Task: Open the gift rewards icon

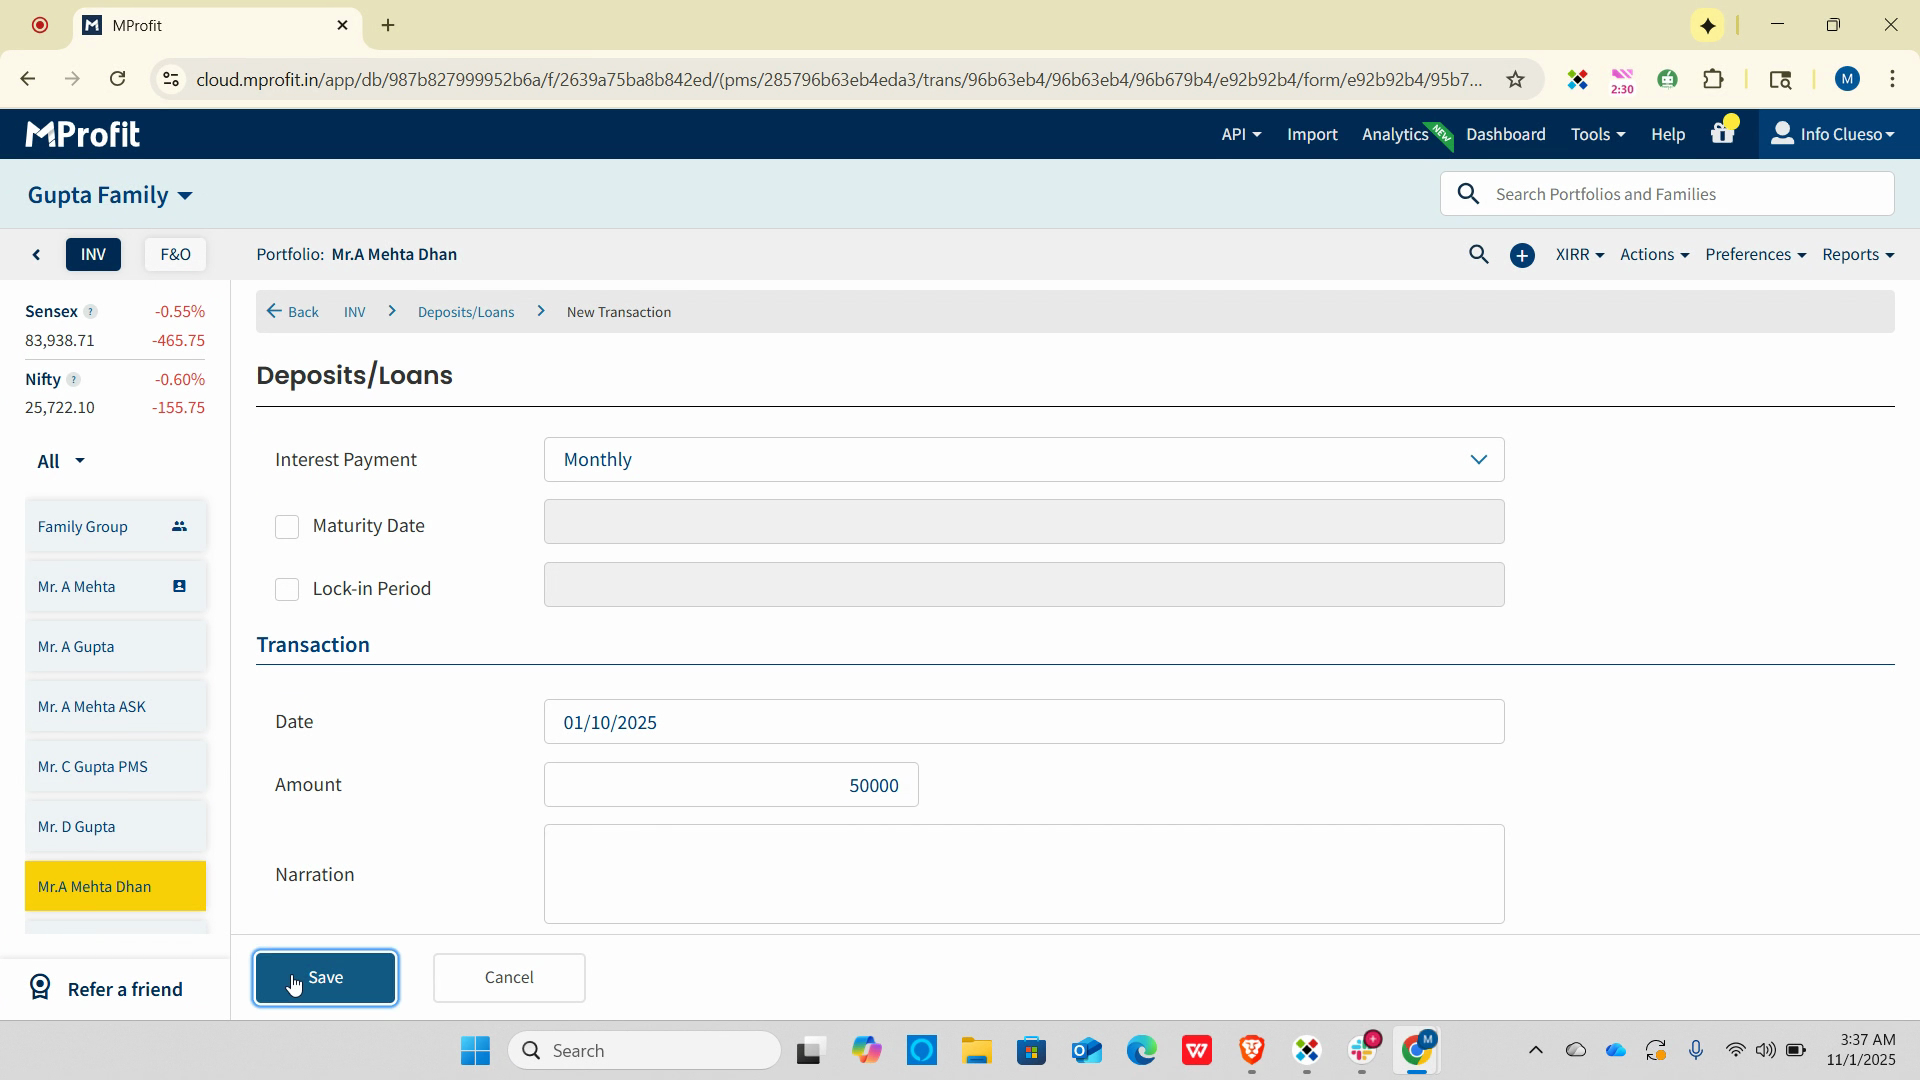Action: pos(1722,134)
